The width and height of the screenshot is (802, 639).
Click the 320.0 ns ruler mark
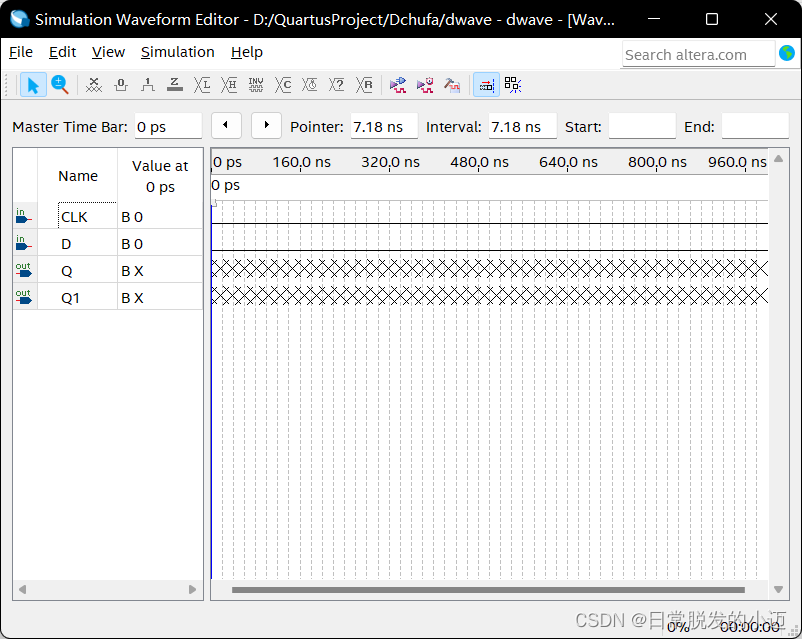coord(390,162)
